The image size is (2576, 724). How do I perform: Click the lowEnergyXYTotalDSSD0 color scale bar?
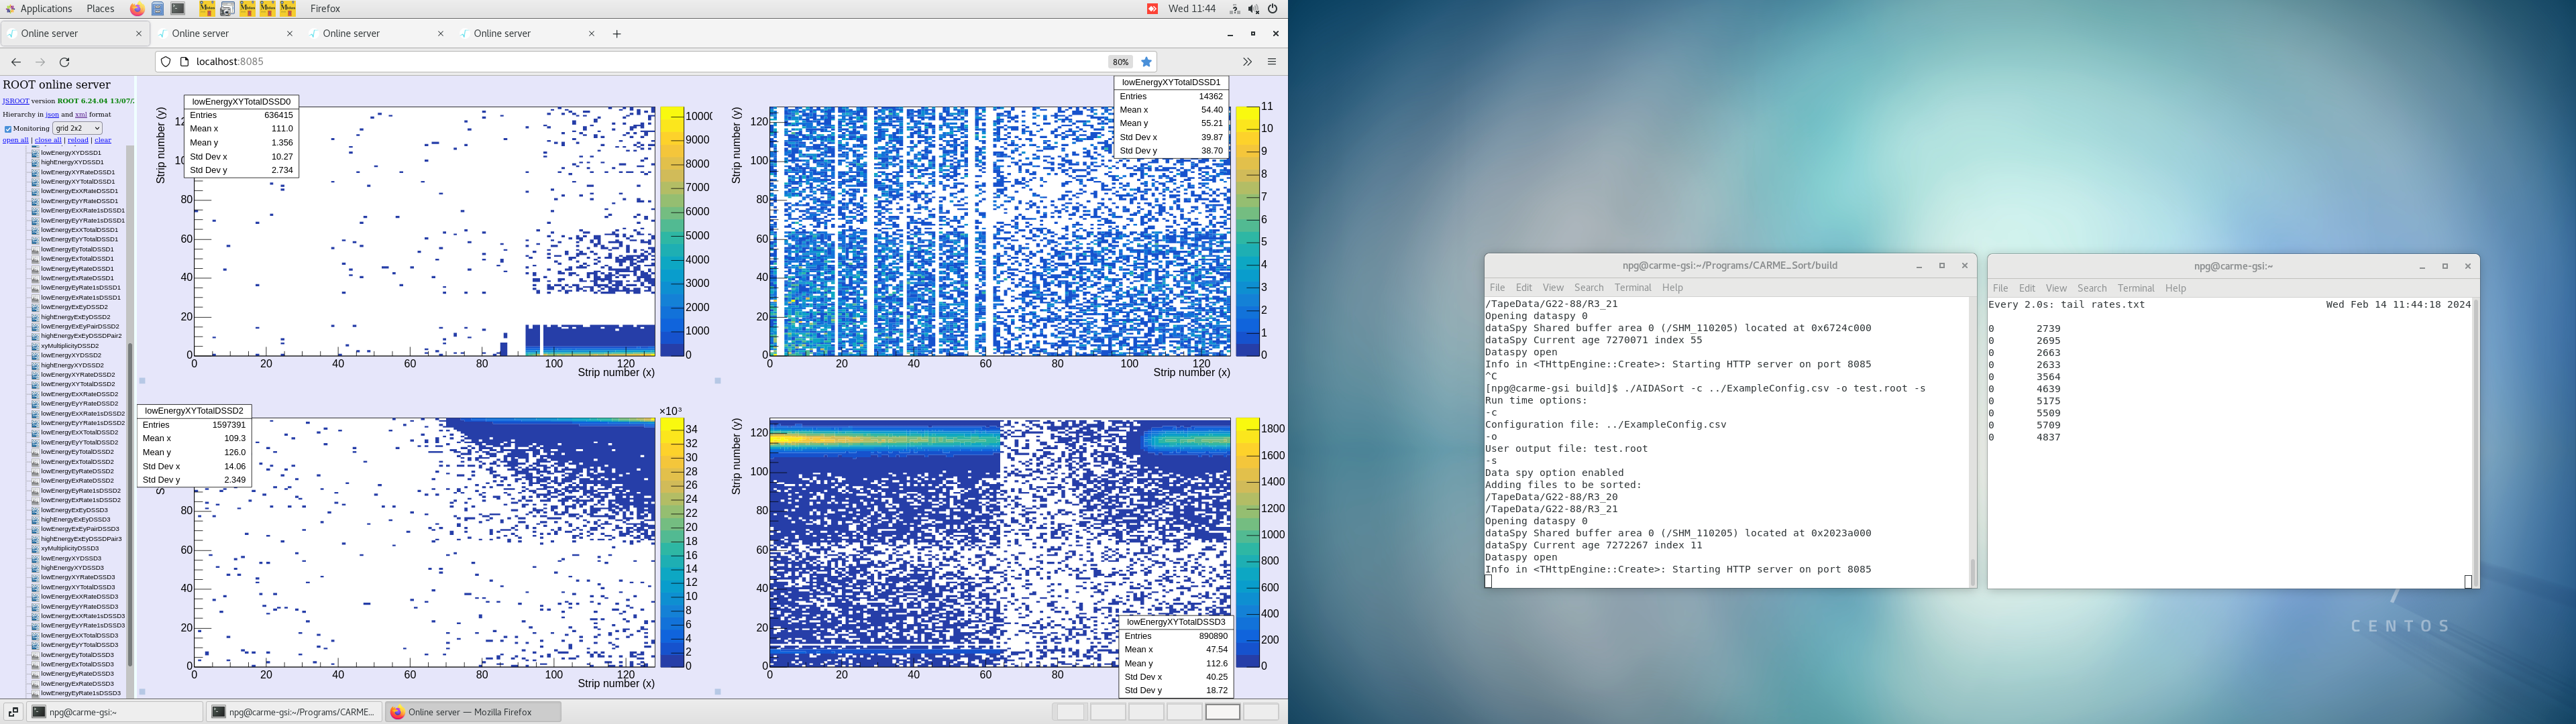(x=672, y=231)
